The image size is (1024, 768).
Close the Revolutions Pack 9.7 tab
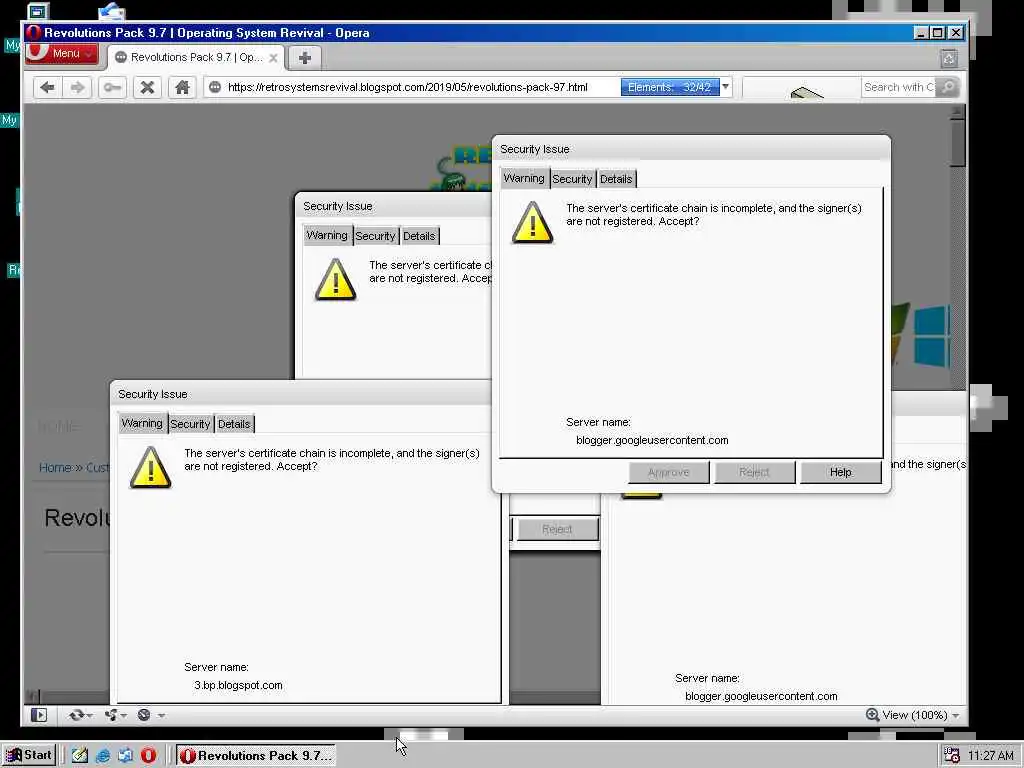tap(273, 58)
